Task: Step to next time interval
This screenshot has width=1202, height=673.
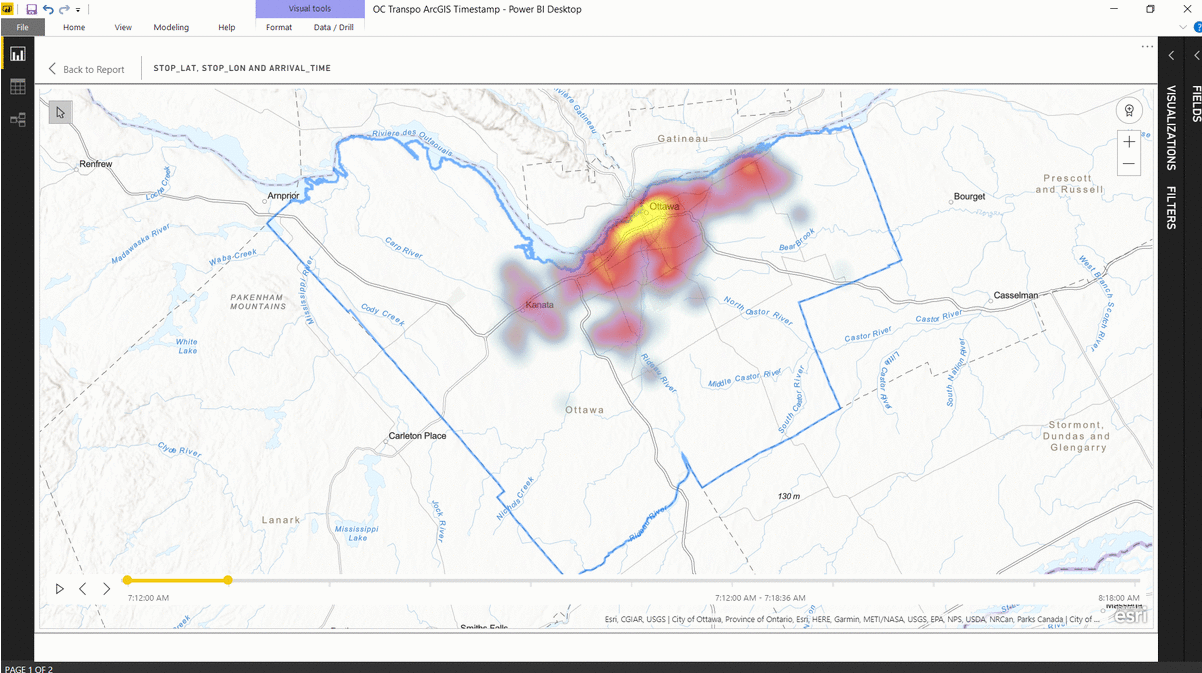Action: (107, 589)
